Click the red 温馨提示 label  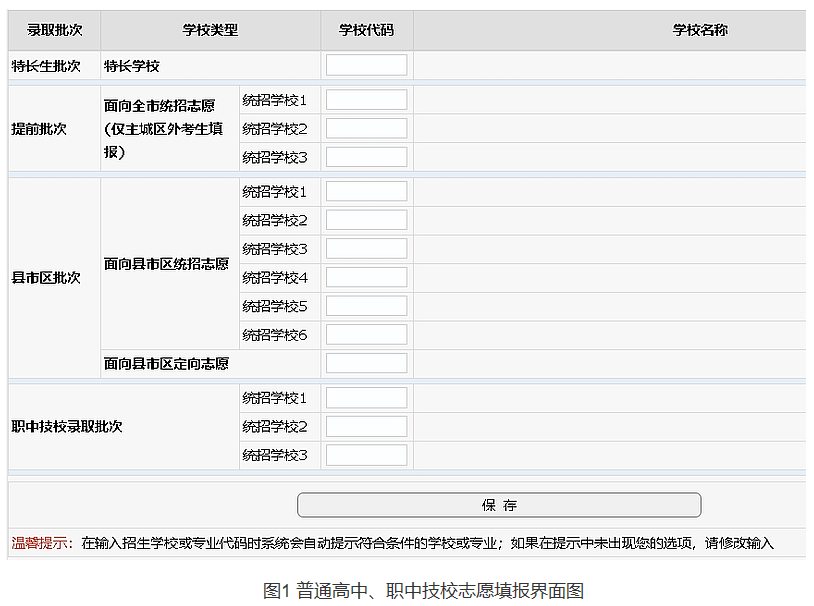(41, 543)
